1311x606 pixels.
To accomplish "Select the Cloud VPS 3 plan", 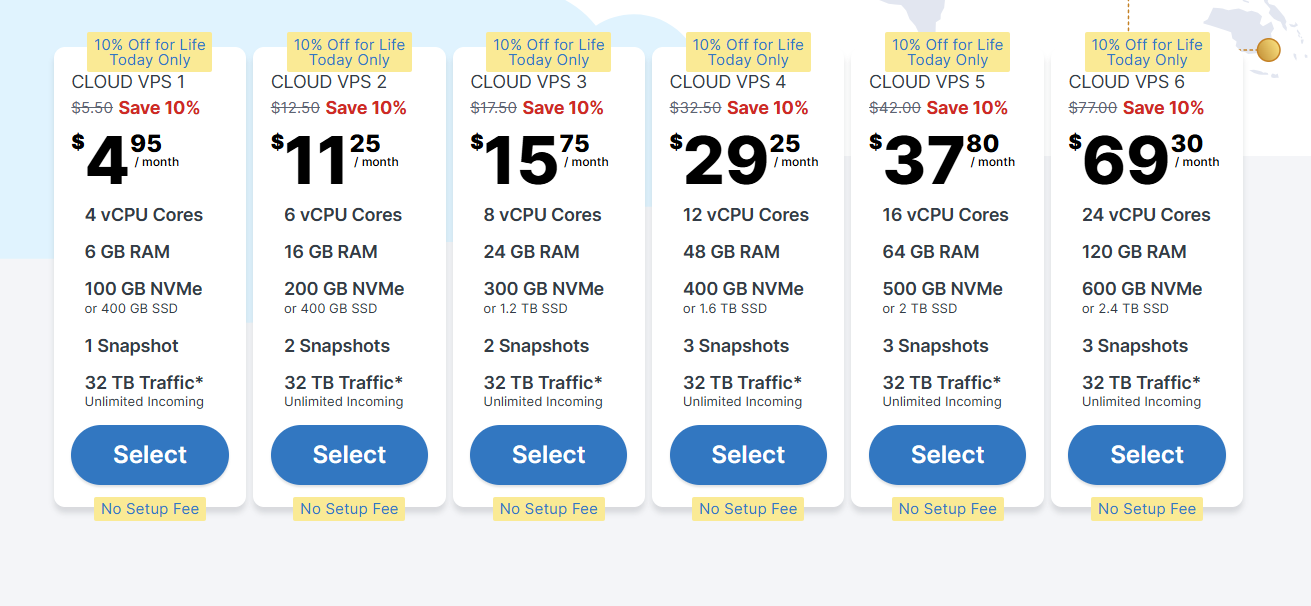I will (x=548, y=455).
